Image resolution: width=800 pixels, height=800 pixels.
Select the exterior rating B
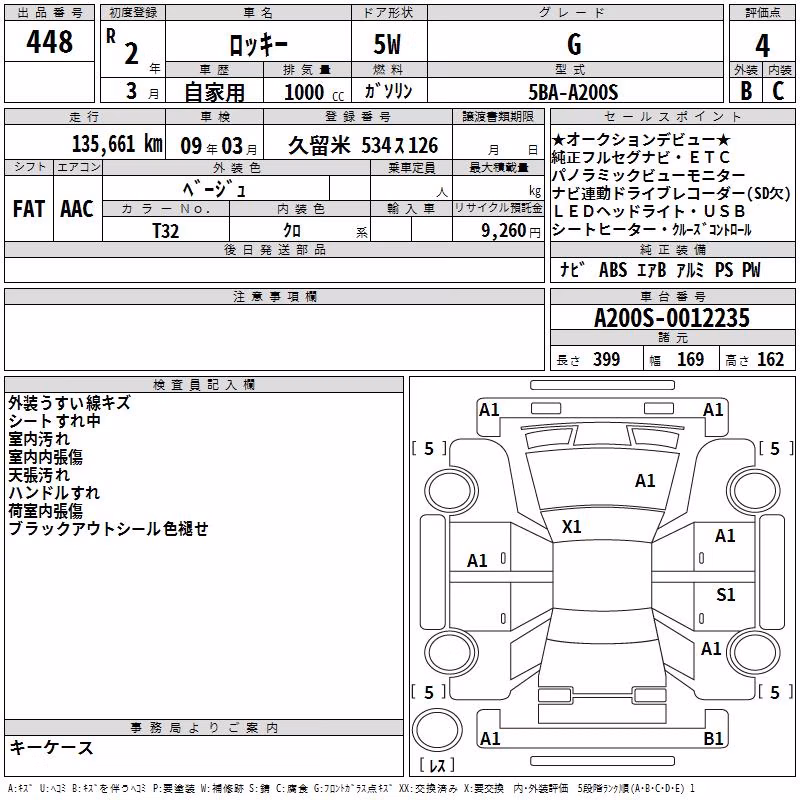pos(746,91)
